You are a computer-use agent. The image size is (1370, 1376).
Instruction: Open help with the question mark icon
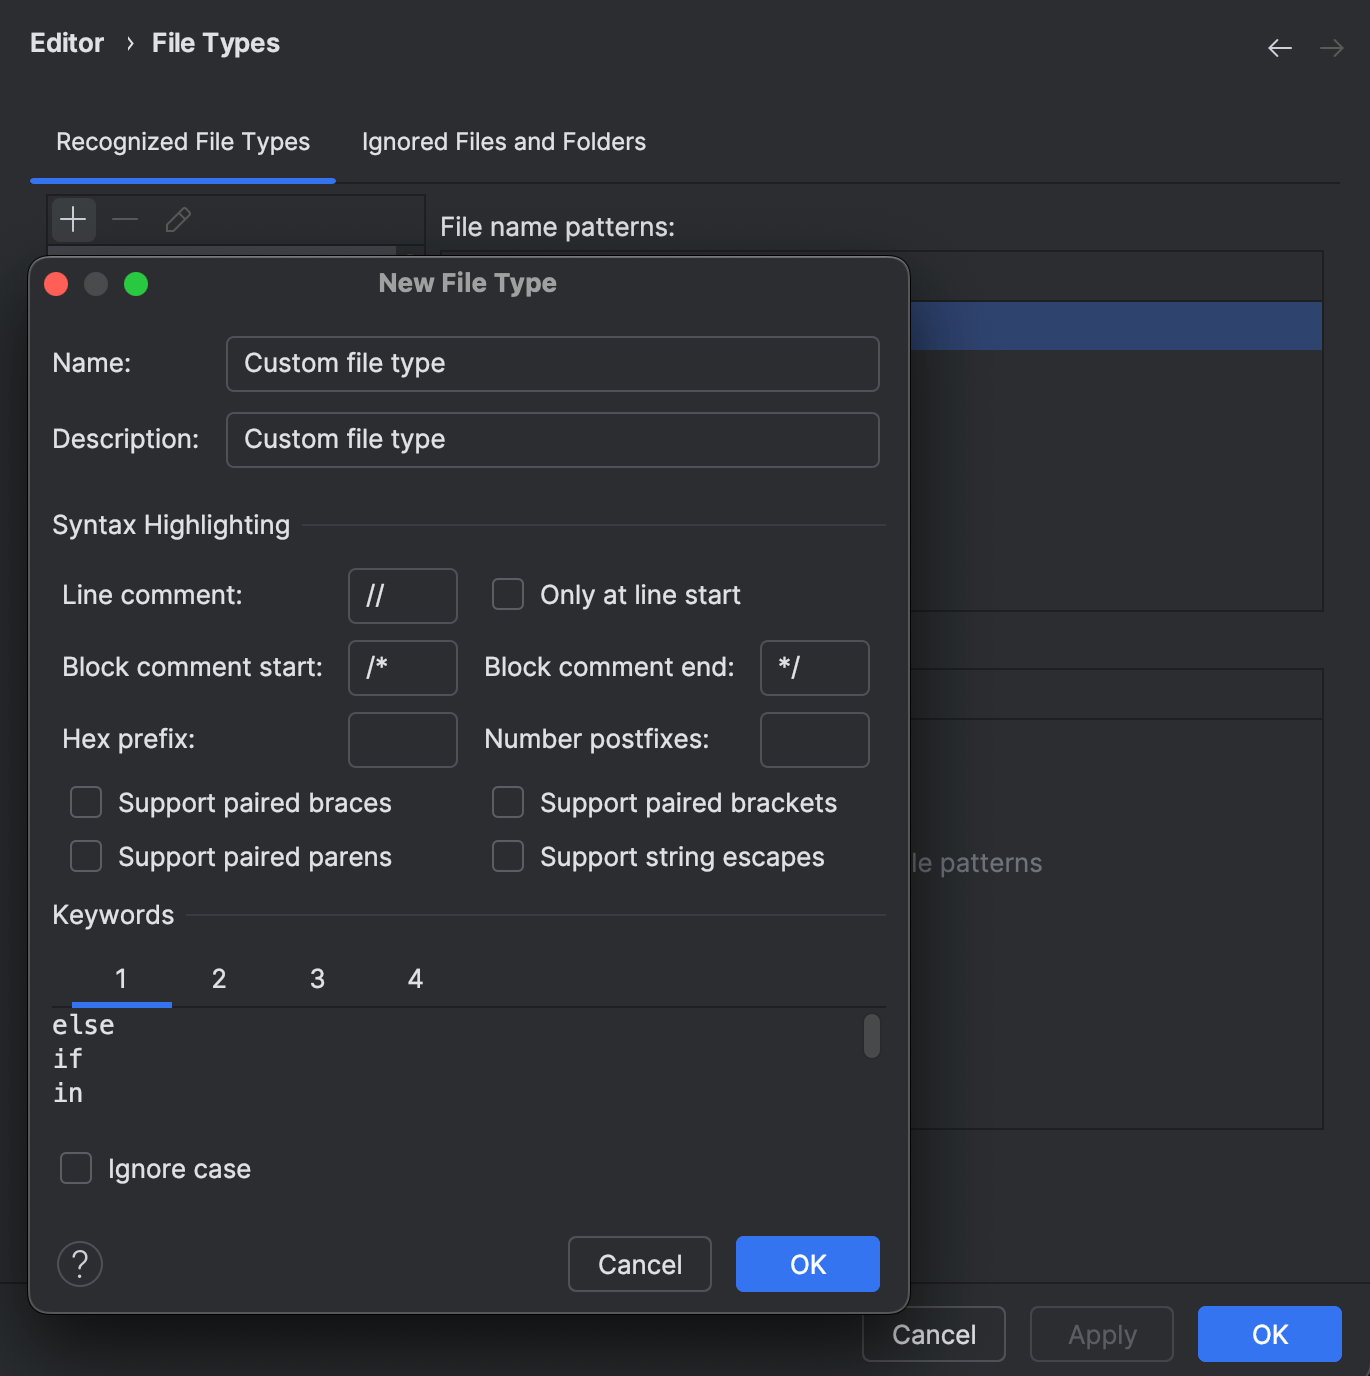tap(80, 1264)
